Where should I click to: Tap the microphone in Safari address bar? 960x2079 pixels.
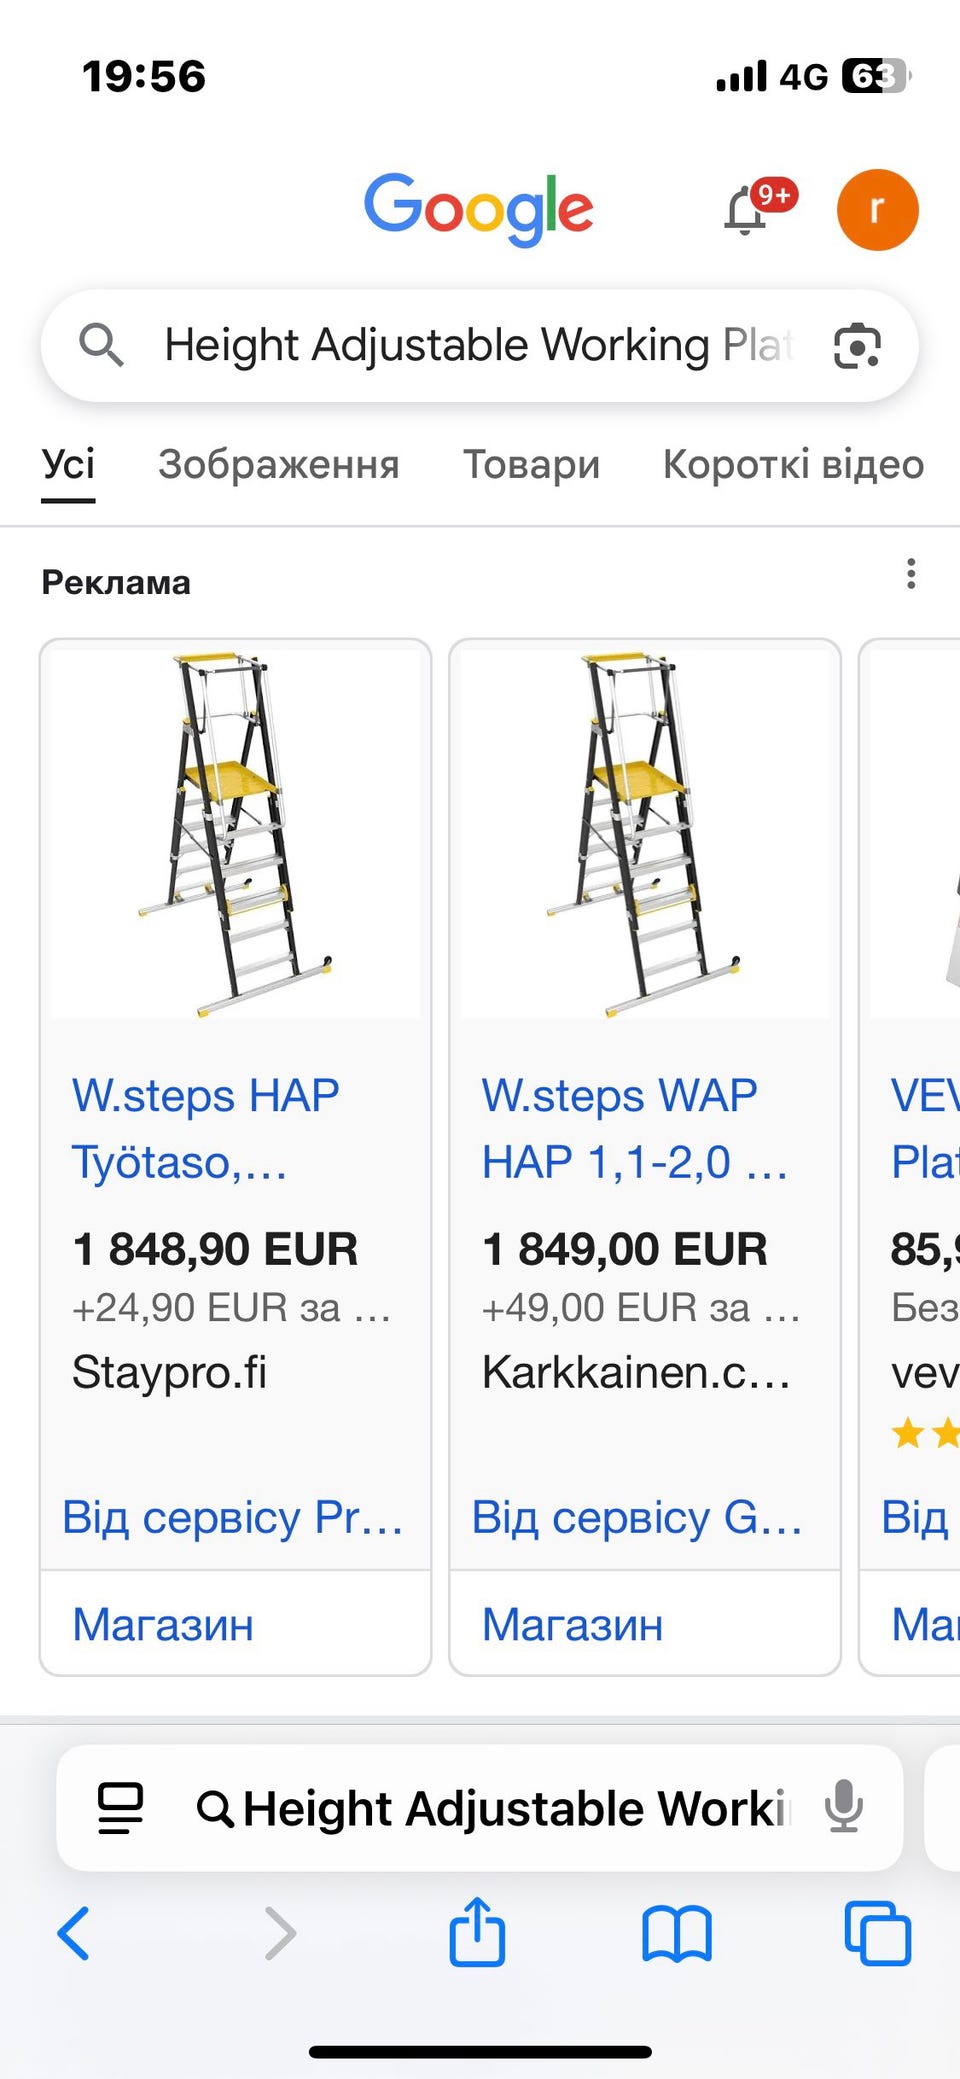(x=843, y=1806)
